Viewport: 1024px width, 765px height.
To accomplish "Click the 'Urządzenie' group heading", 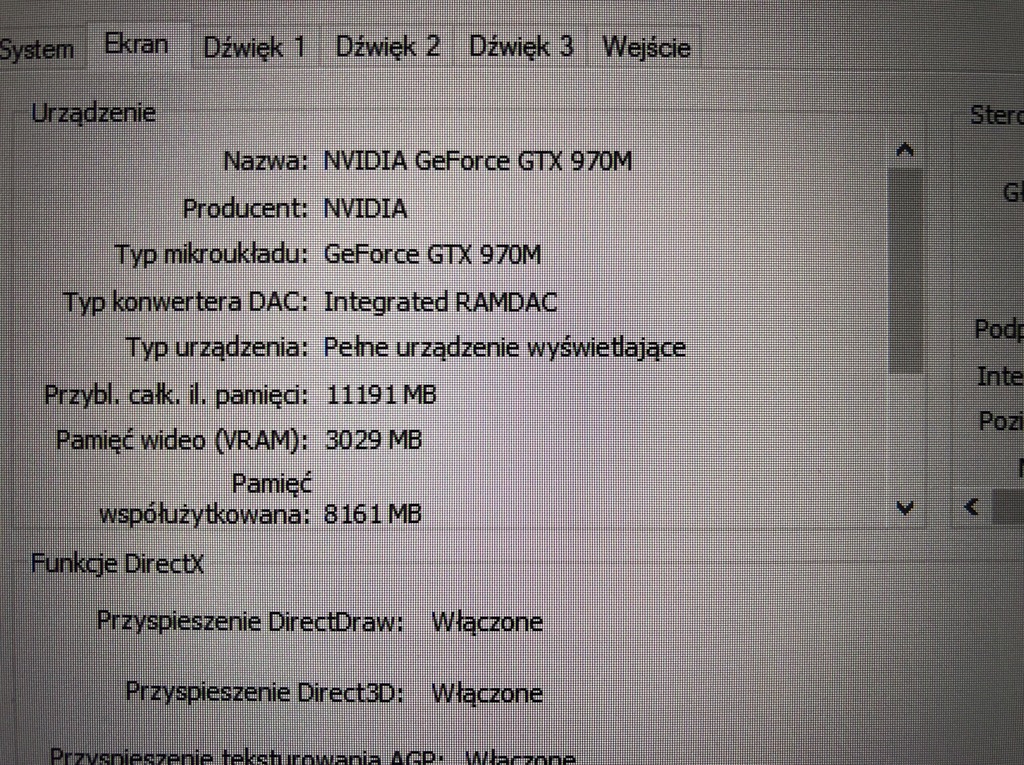I will pyautogui.click(x=93, y=114).
